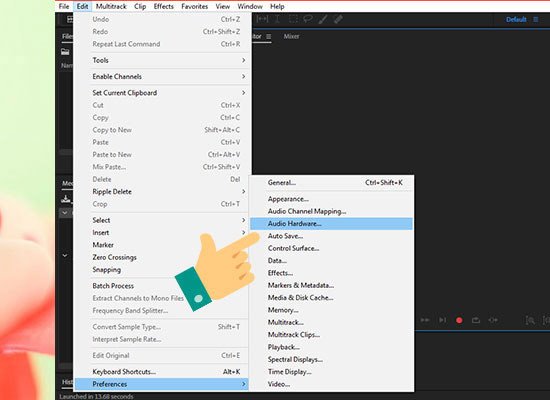
Task: Open the File menu
Action: 64,6
